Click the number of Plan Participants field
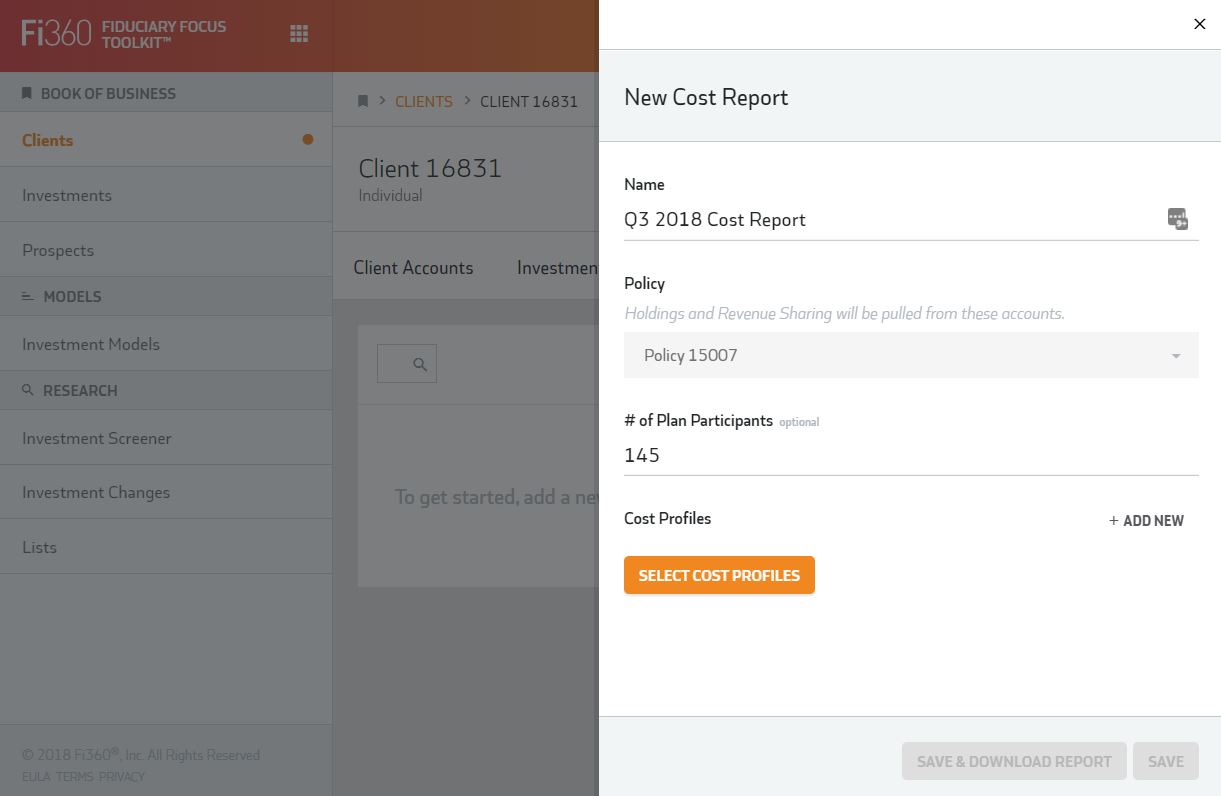Image resolution: width=1221 pixels, height=796 pixels. [910, 456]
